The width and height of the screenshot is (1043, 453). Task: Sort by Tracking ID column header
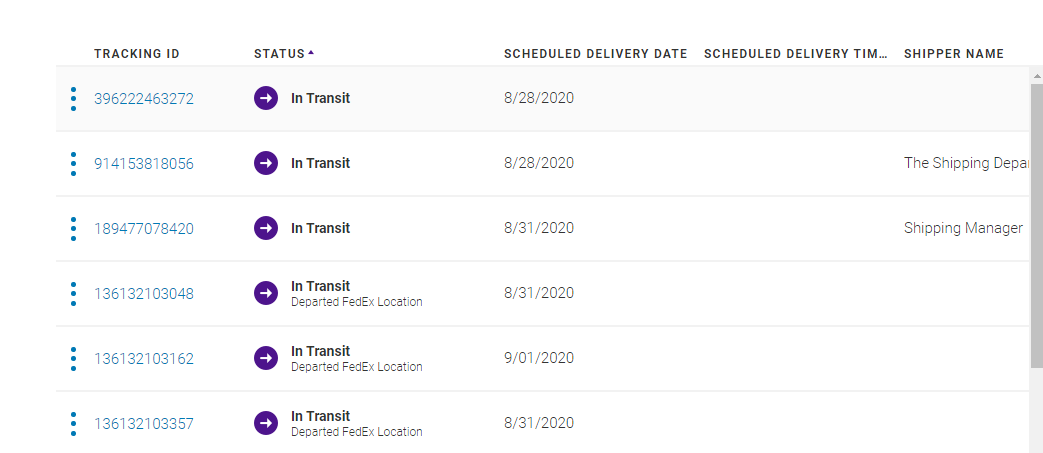137,54
